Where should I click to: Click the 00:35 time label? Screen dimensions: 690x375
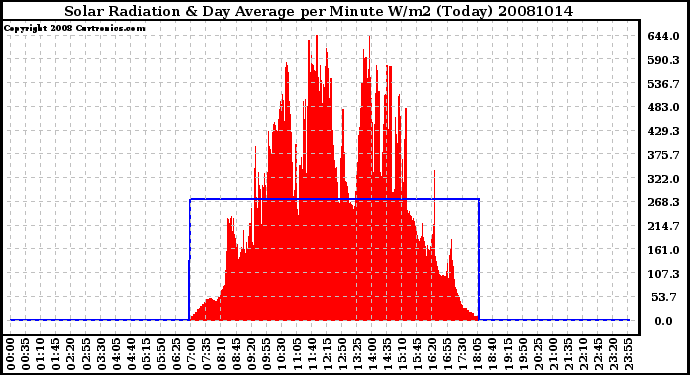[26, 354]
